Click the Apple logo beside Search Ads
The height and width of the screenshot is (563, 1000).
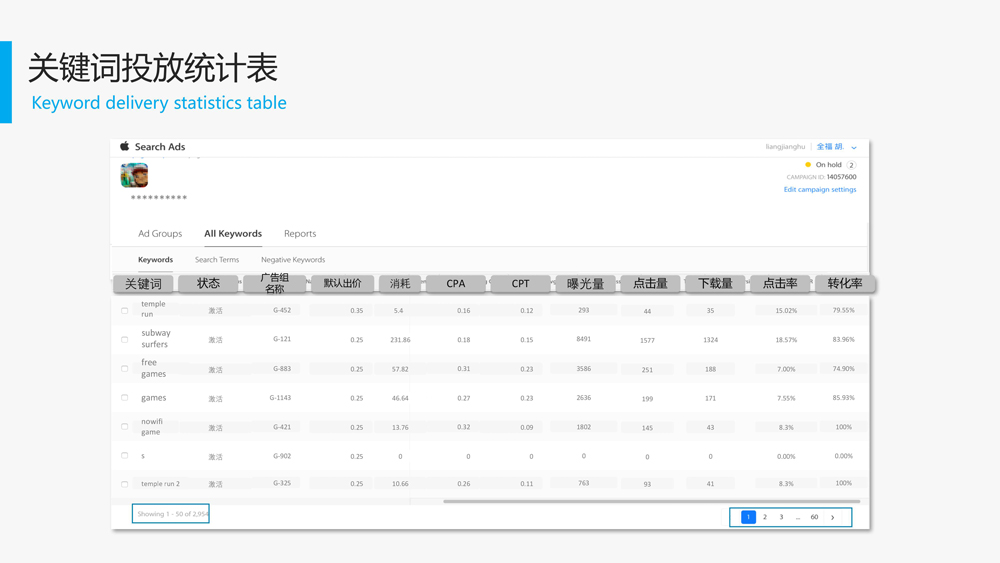coord(125,146)
